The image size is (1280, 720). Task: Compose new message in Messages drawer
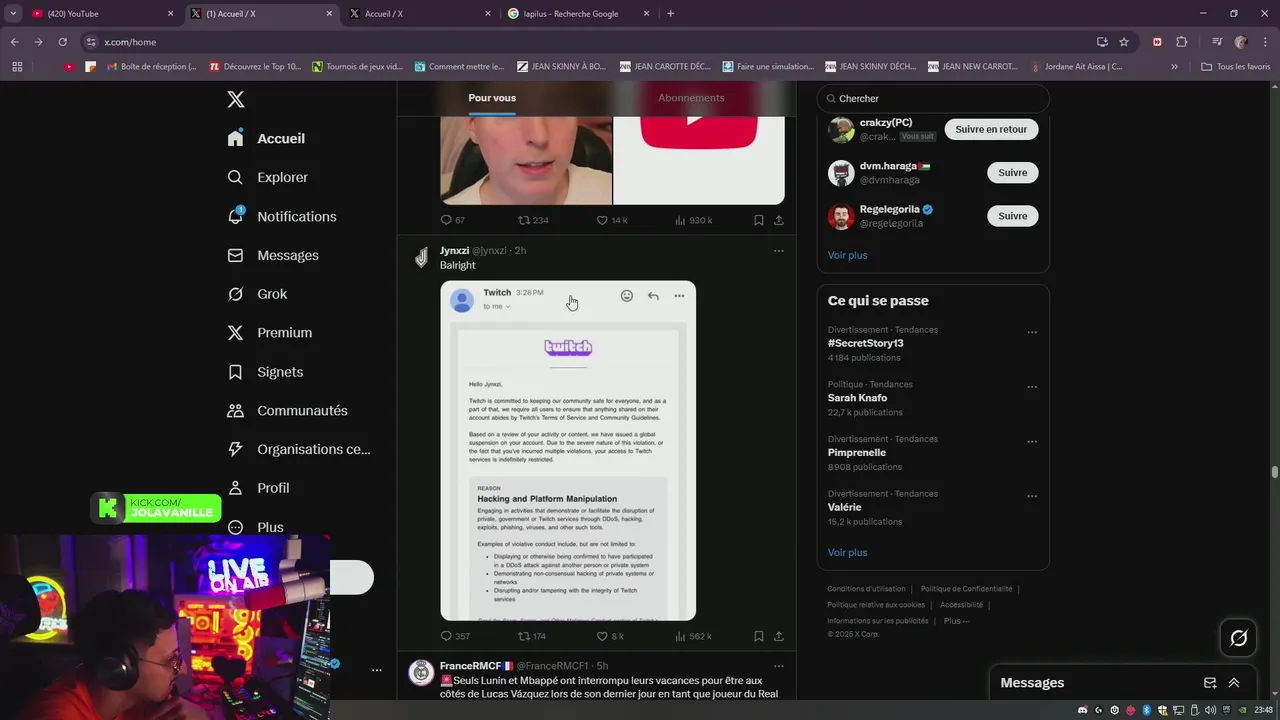click(1210, 683)
